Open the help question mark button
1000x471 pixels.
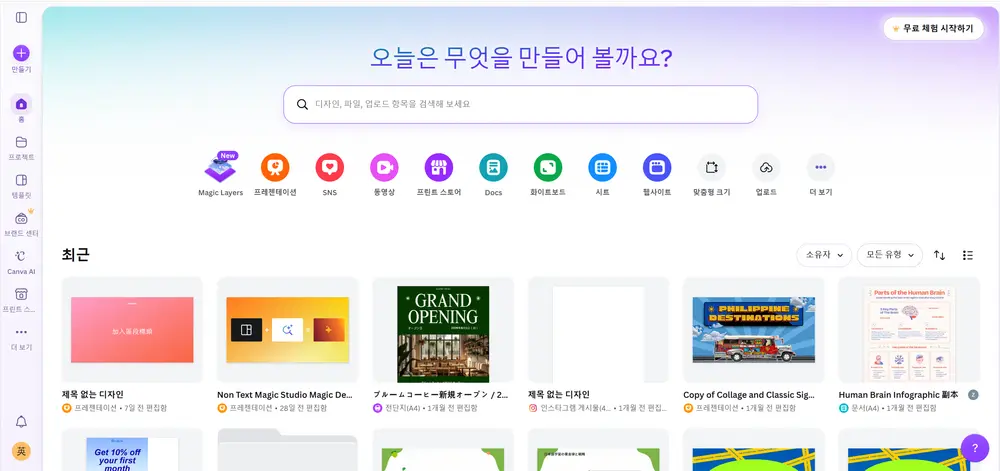[x=974, y=448]
